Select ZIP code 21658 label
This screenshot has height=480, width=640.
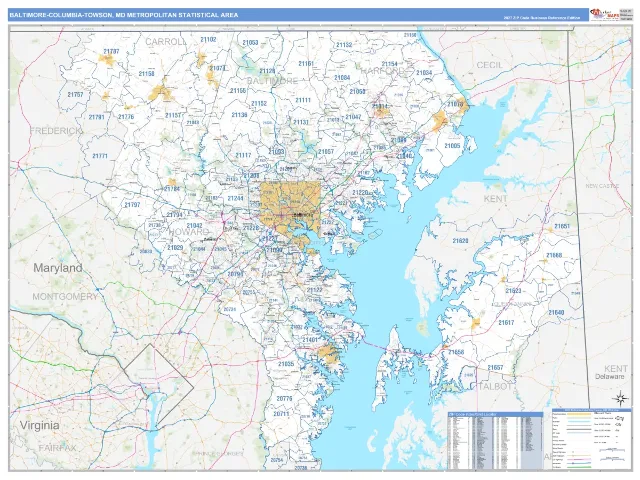[x=456, y=352]
